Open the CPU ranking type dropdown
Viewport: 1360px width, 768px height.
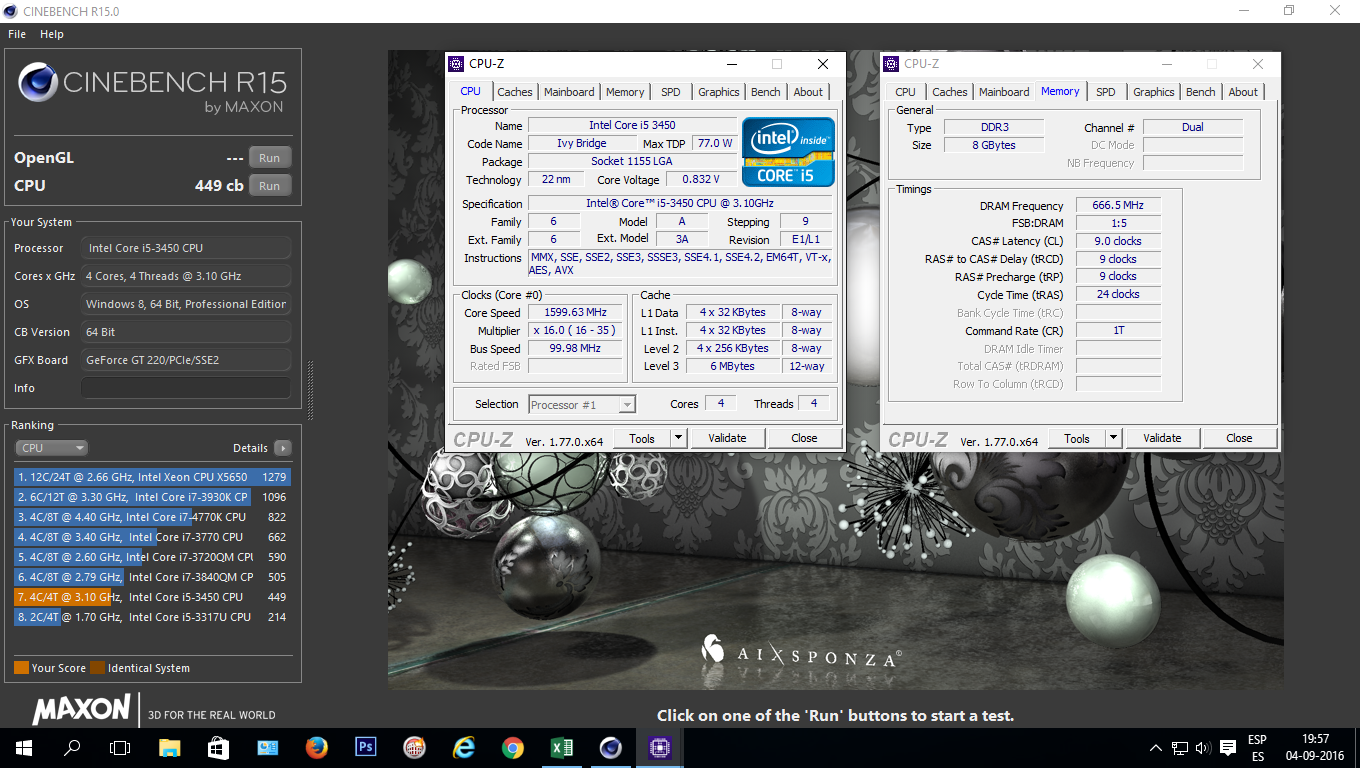point(51,448)
